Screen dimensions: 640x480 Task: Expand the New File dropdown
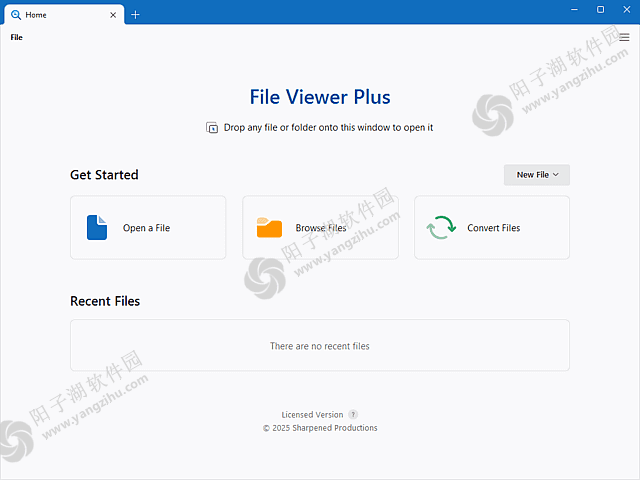(x=537, y=175)
